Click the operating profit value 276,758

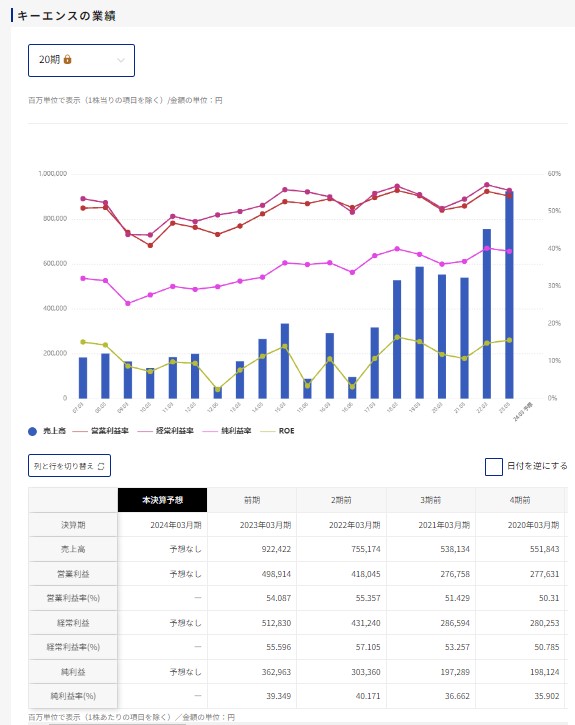[455, 574]
